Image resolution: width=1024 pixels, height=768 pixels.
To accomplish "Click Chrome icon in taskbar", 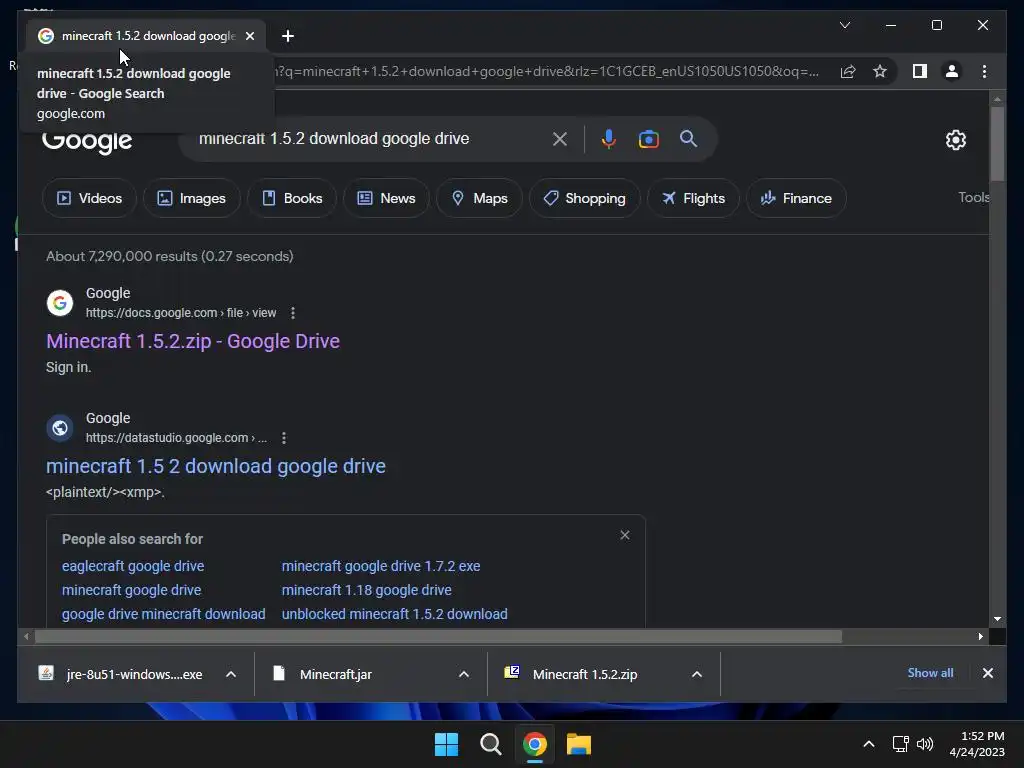I will coord(534,744).
